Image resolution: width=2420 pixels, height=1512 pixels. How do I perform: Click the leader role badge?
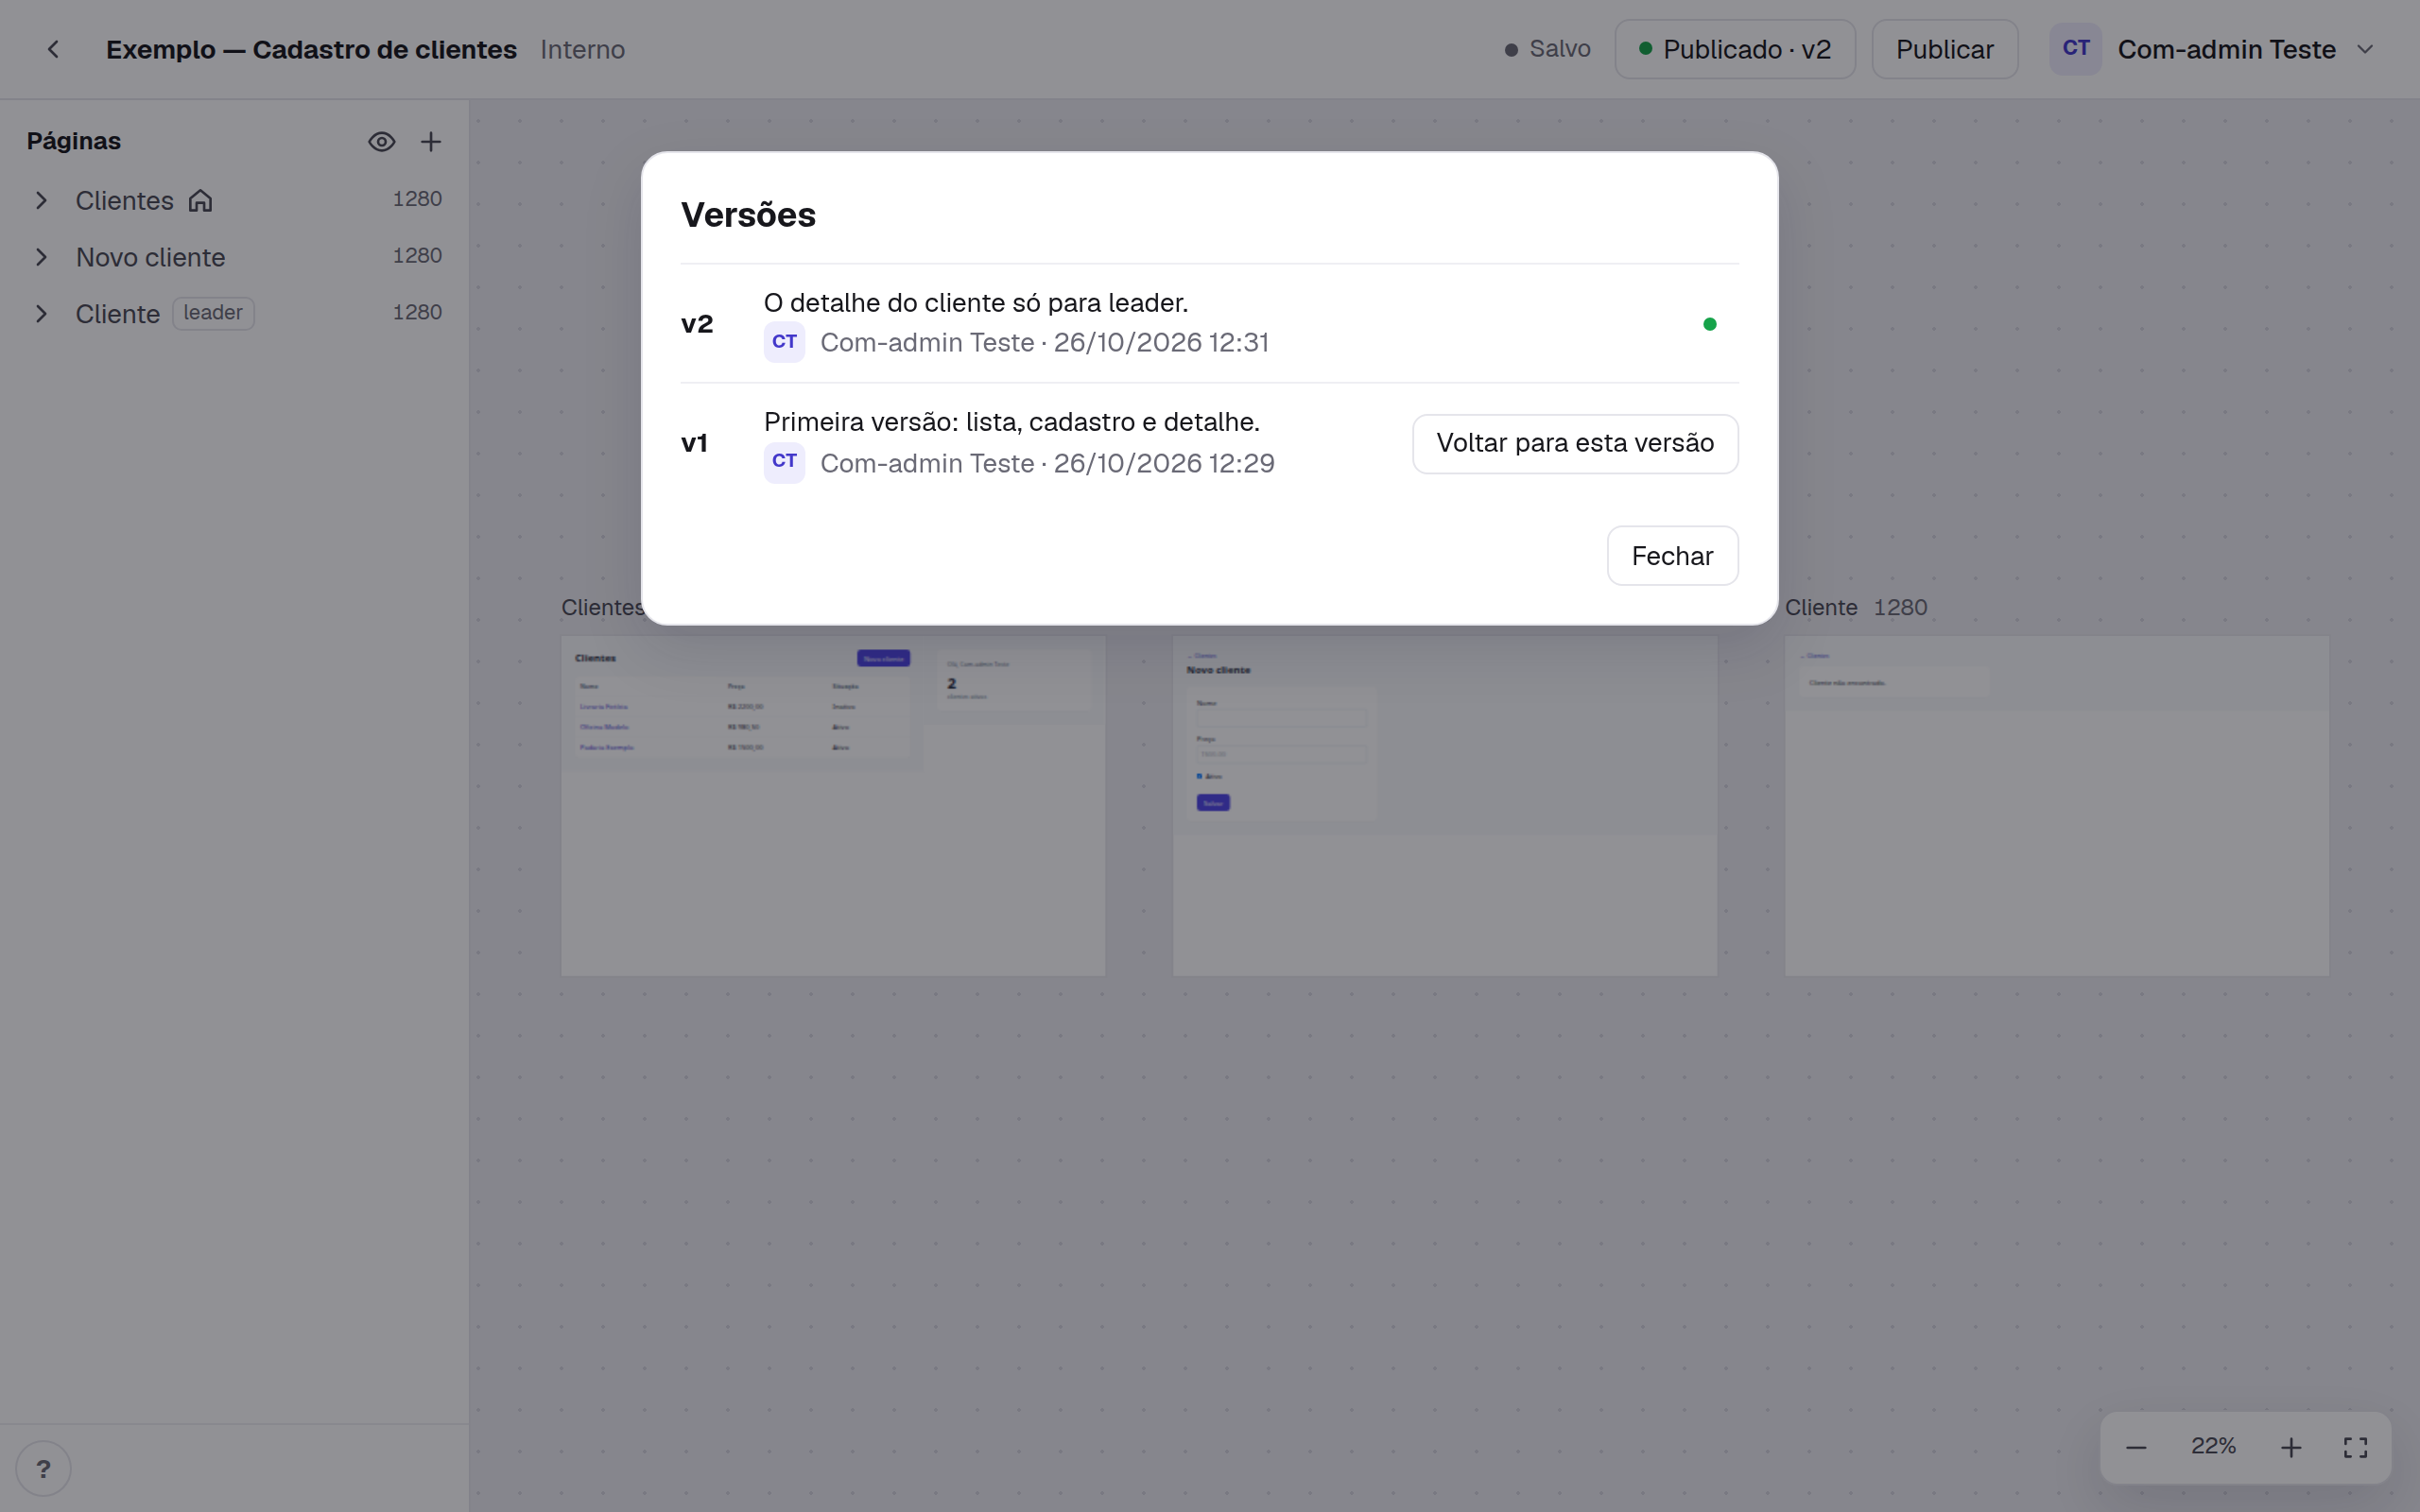coord(213,313)
